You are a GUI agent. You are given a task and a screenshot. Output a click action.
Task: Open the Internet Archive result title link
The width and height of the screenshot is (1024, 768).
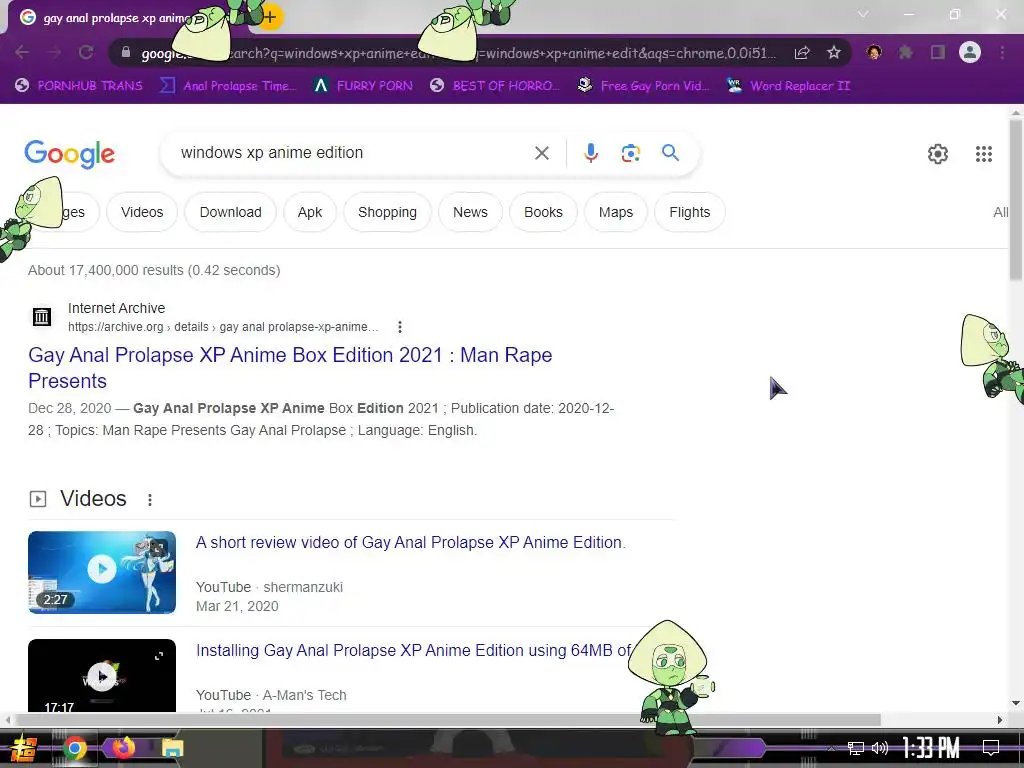pos(290,368)
